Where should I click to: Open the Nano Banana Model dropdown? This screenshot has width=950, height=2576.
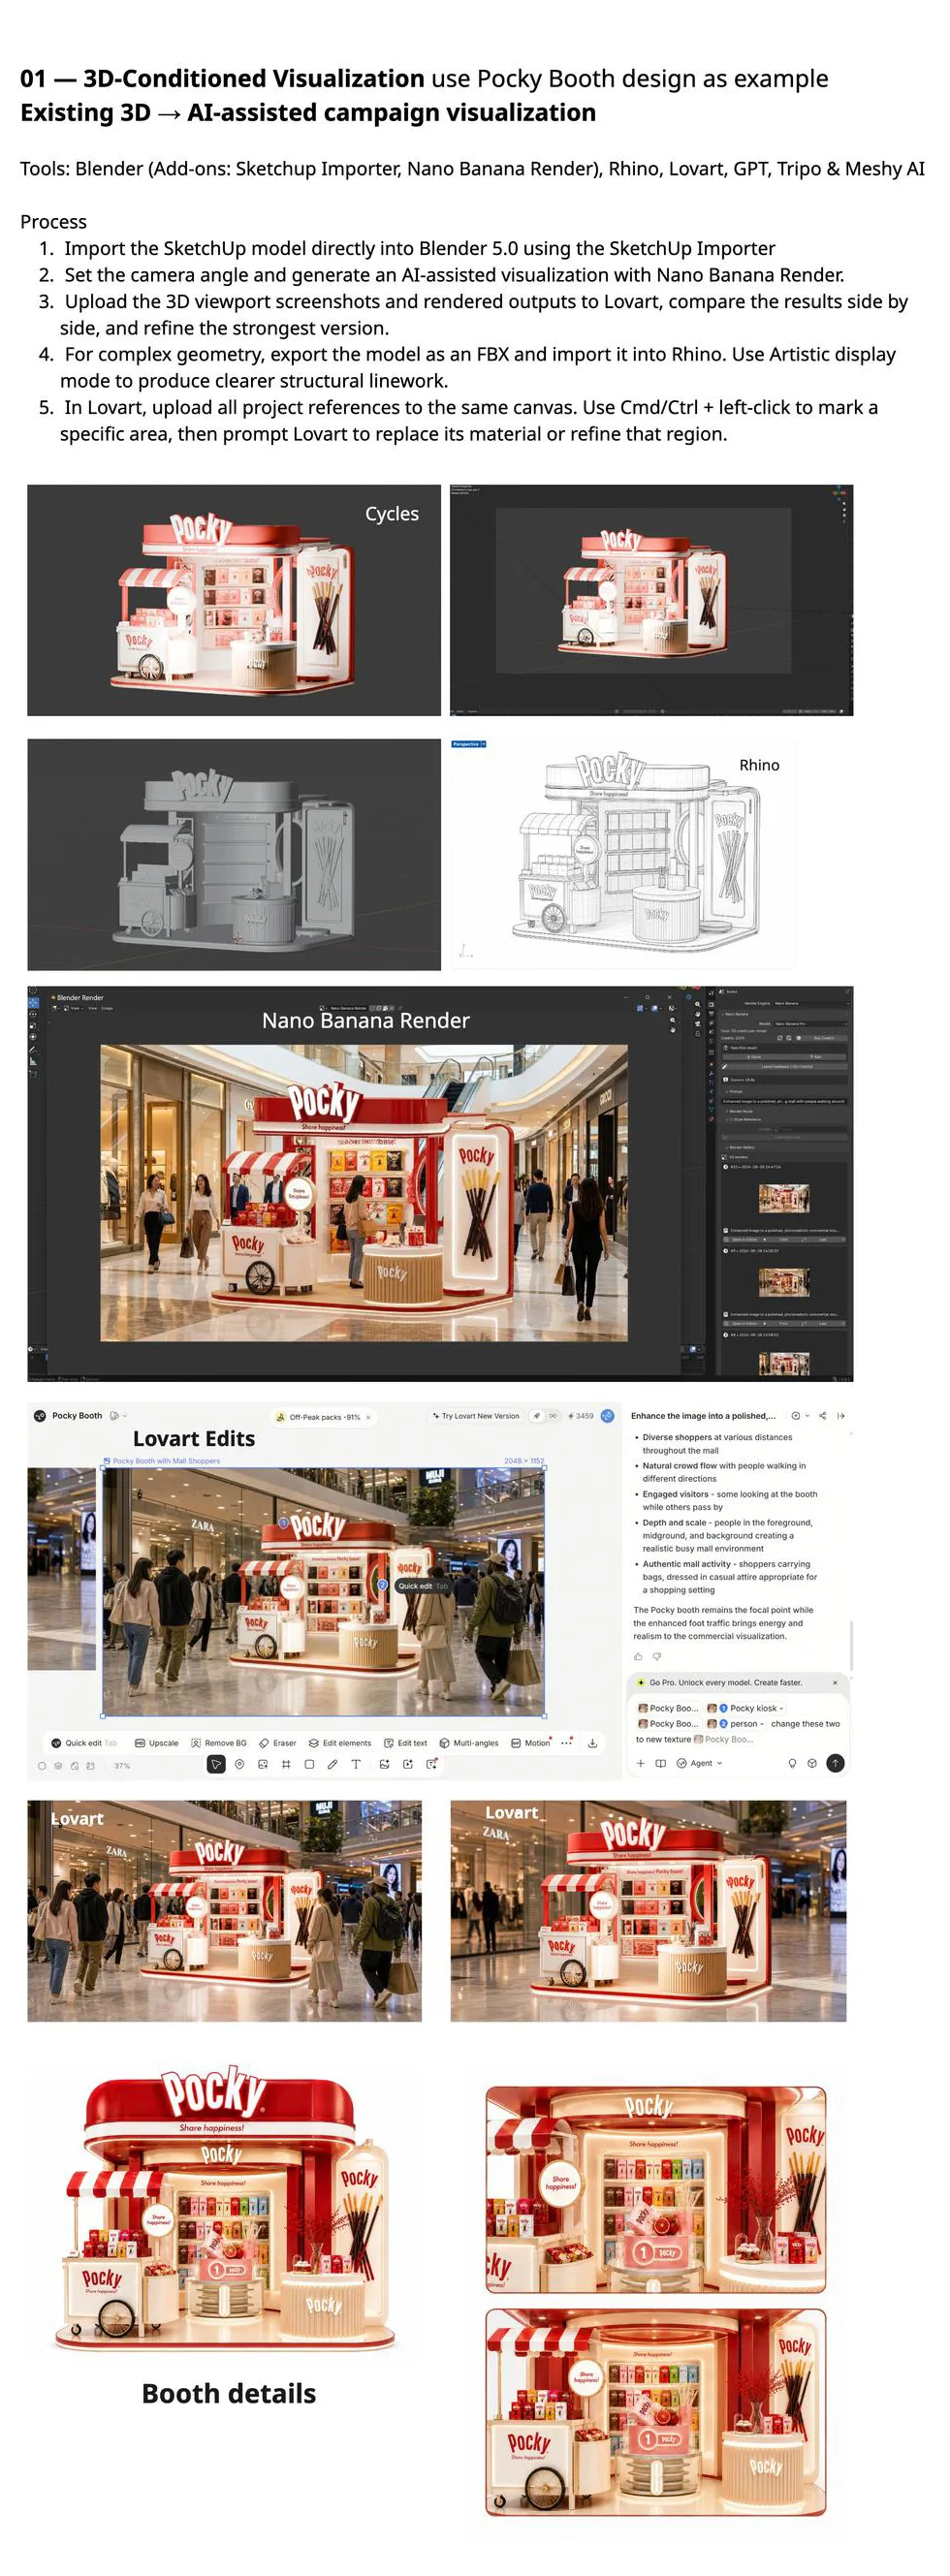tap(809, 1024)
